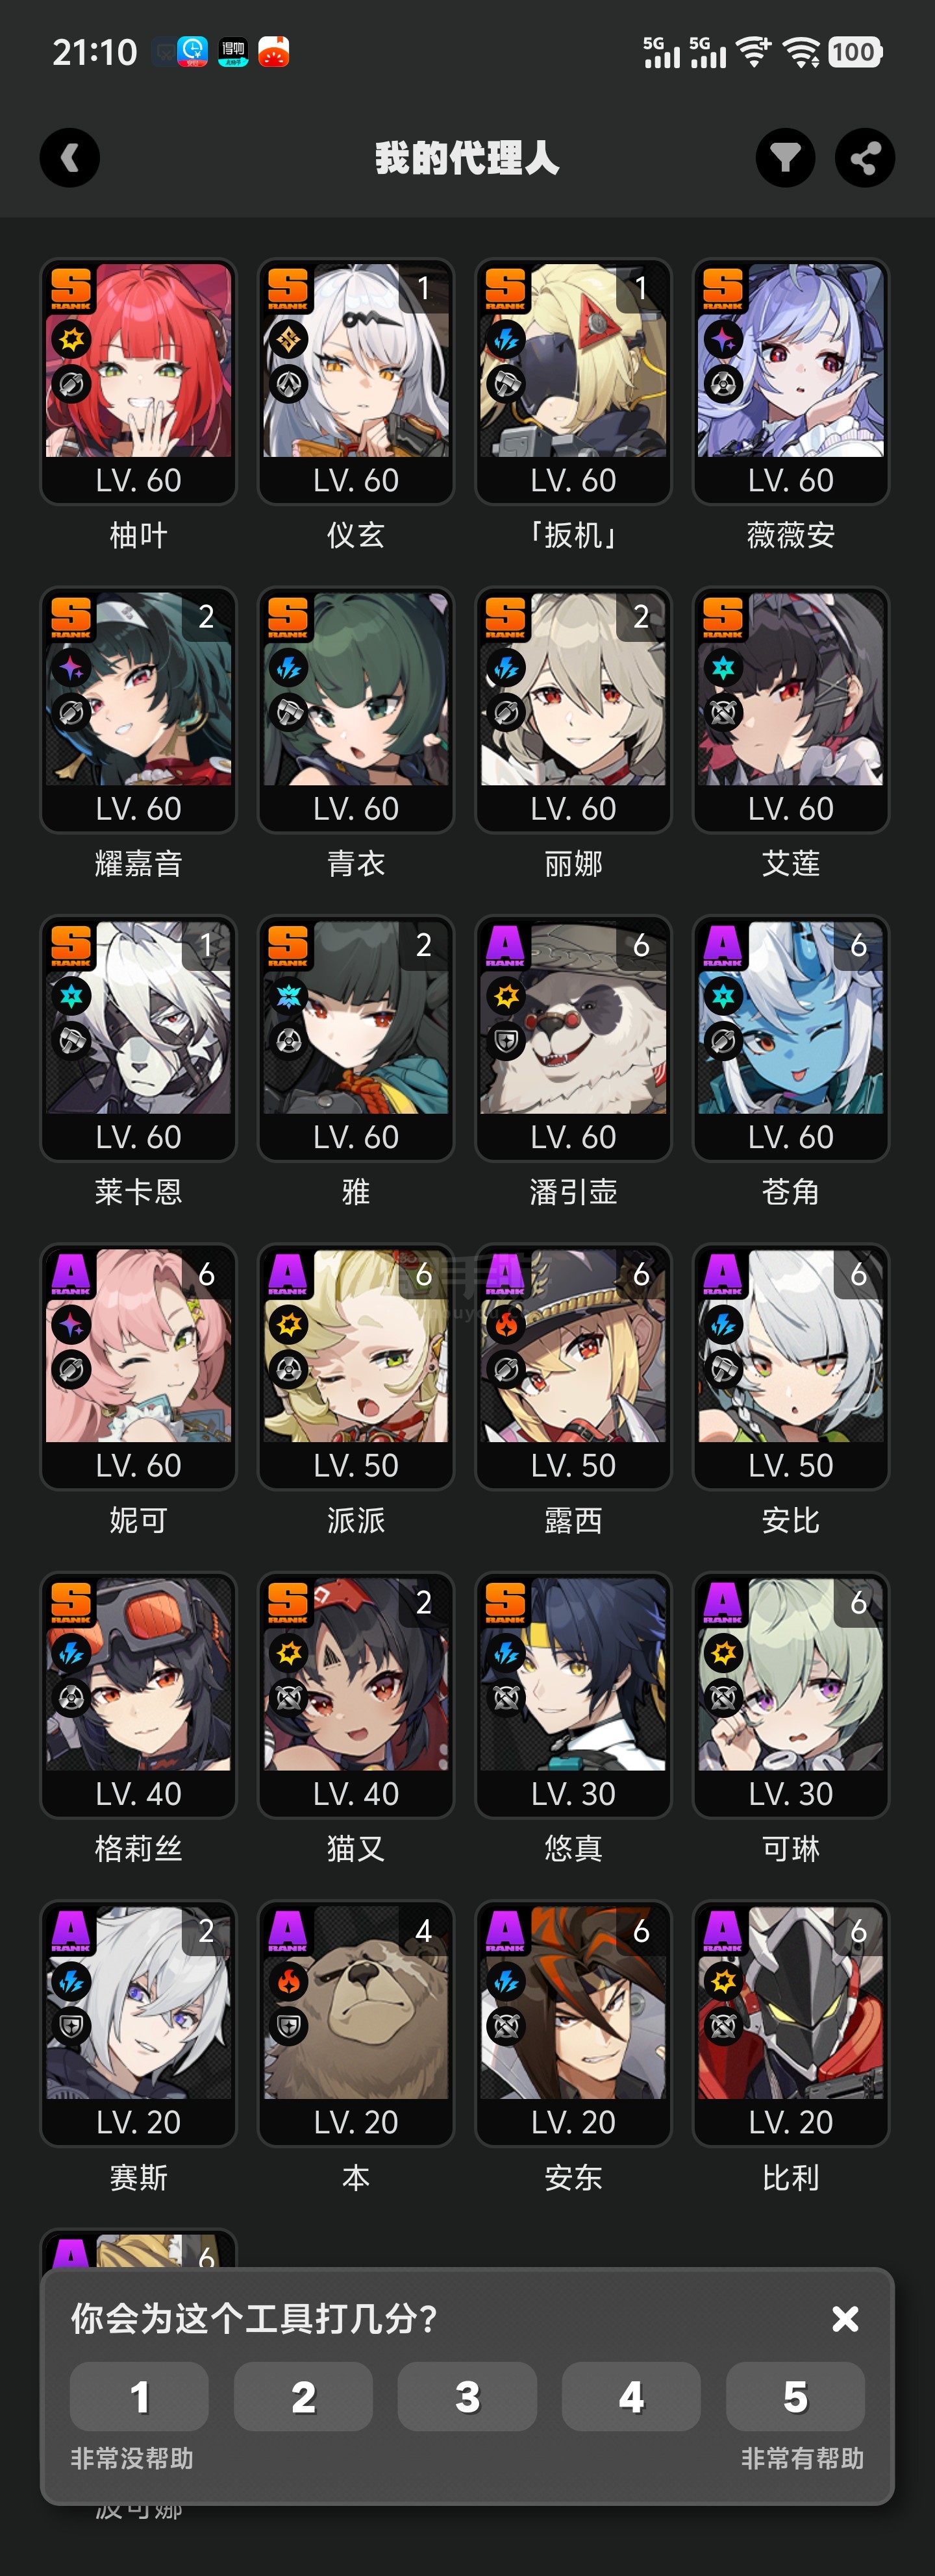Choose rating score 4
This screenshot has width=935, height=2576.
coord(631,2396)
